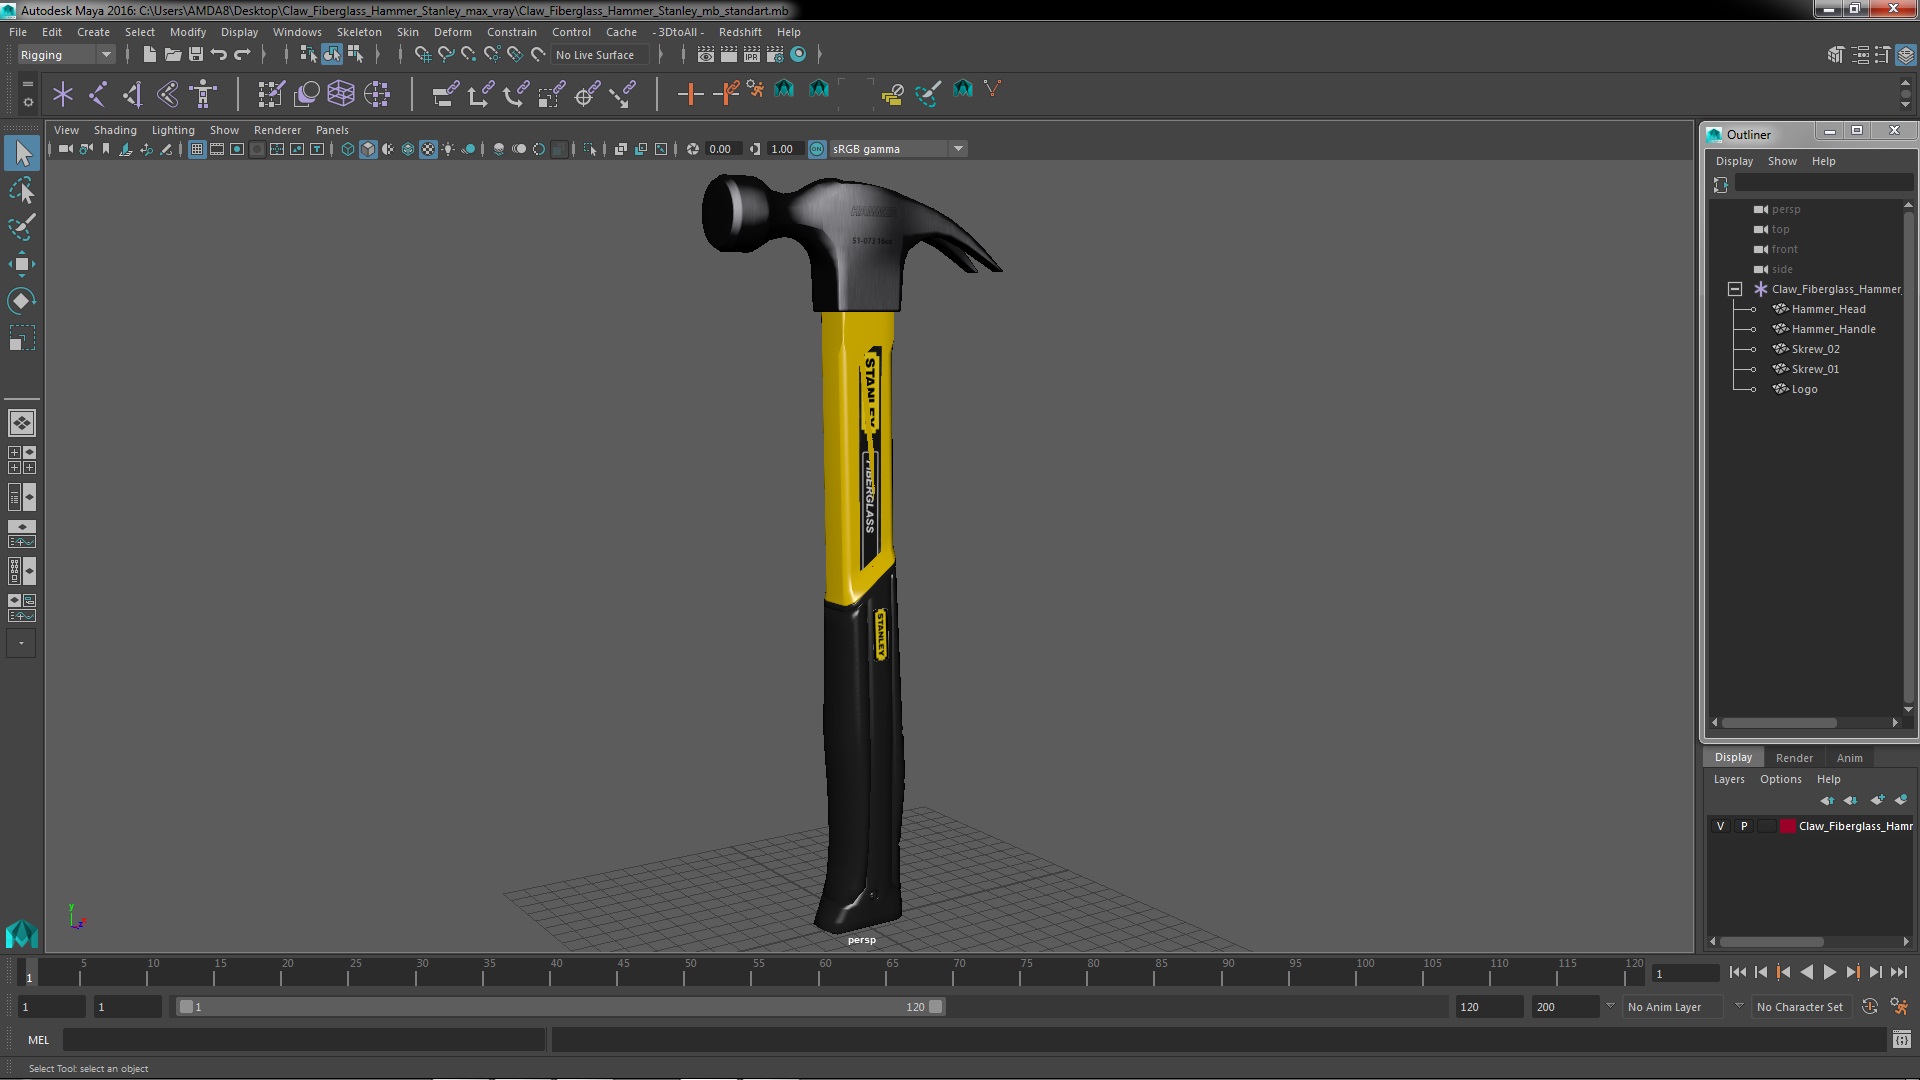This screenshot has width=1920, height=1080.
Task: Activate the Rotate tool
Action: point(22,301)
